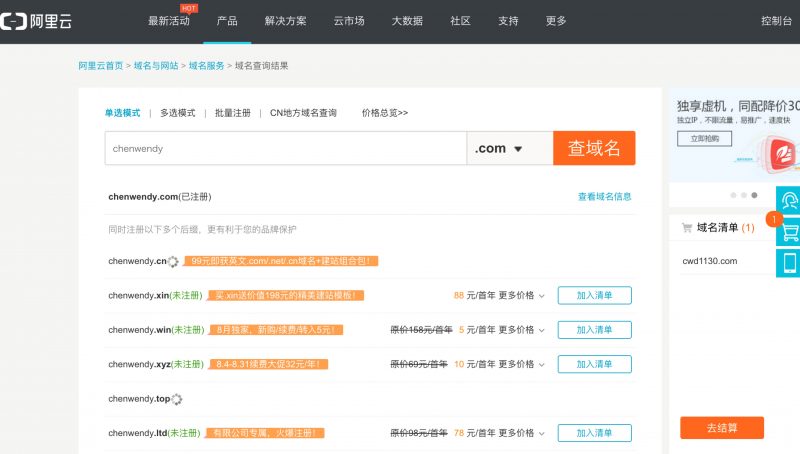Screen dimensions: 800x454
Task: Open the customer service headset icon
Action: click(x=788, y=199)
